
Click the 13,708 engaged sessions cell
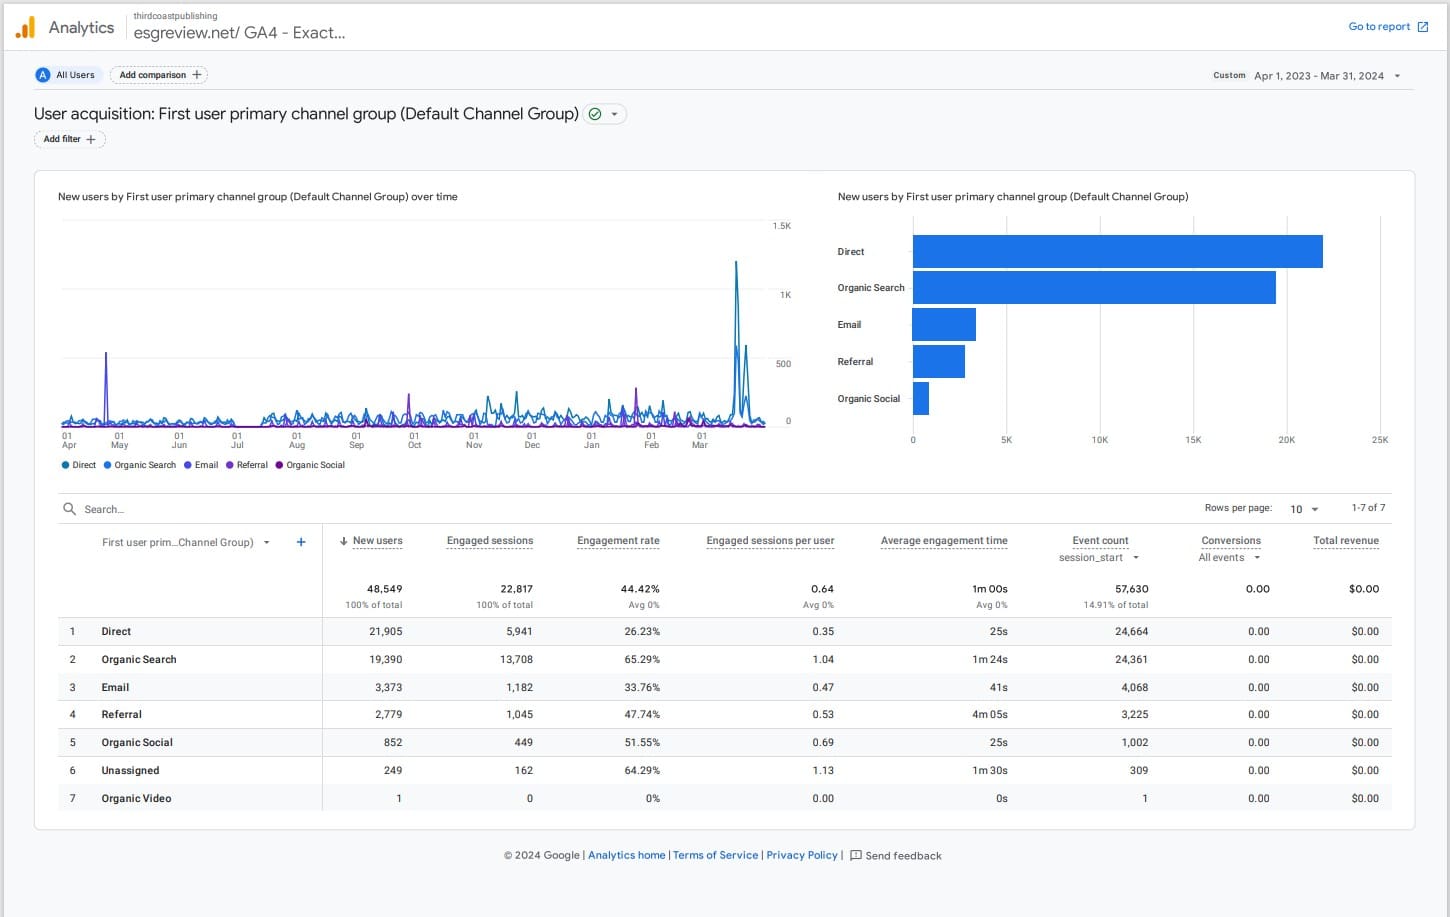517,660
